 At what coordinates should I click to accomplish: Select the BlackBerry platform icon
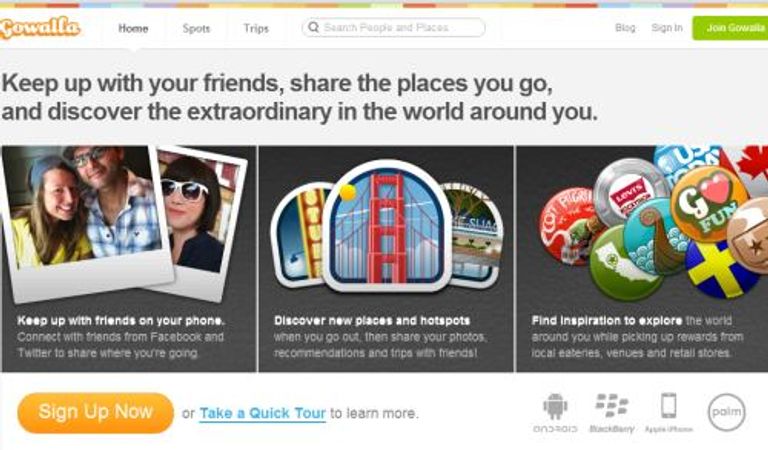tap(612, 413)
